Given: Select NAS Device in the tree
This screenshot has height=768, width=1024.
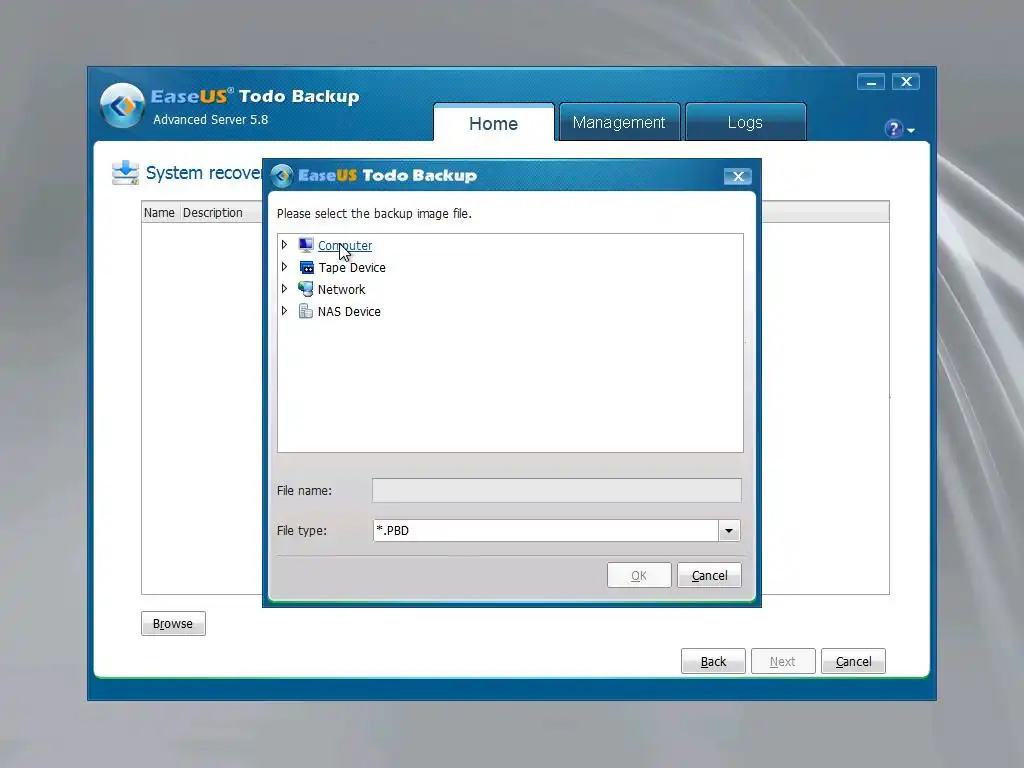Looking at the screenshot, I should [349, 312].
